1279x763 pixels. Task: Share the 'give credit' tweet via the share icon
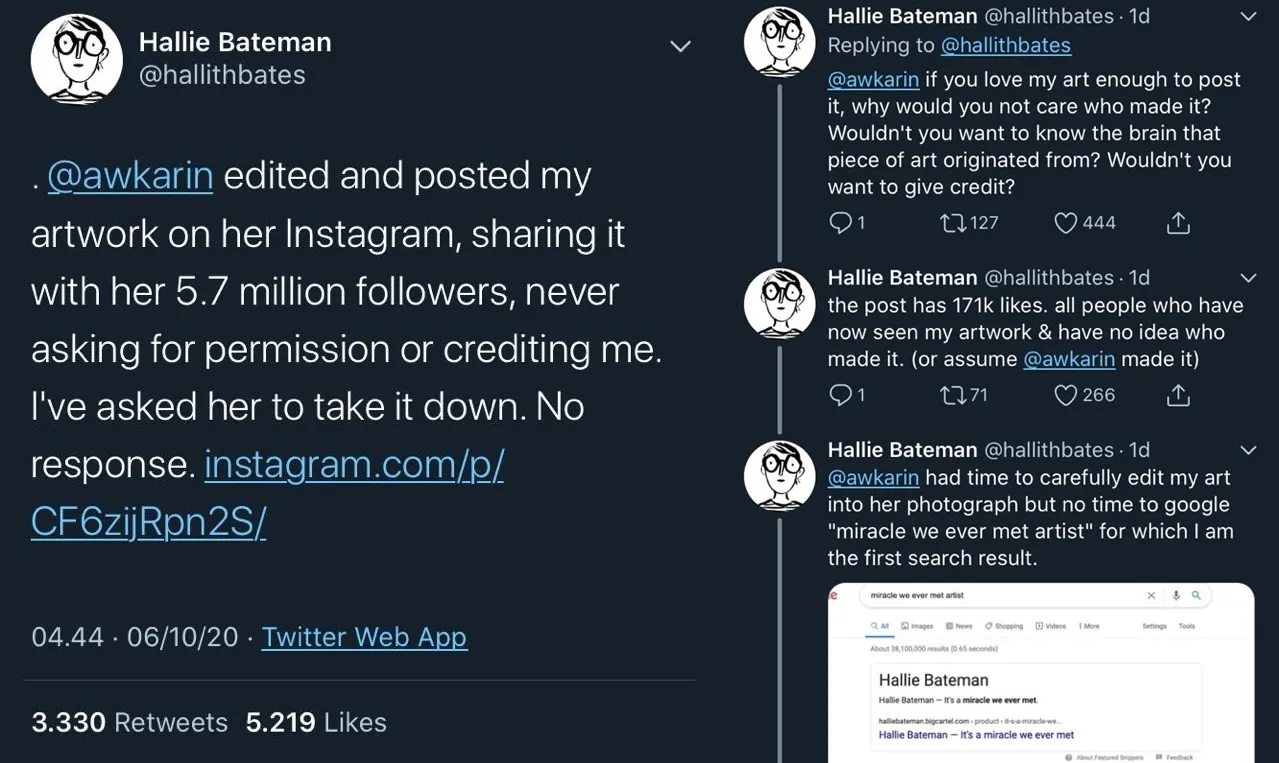1178,223
